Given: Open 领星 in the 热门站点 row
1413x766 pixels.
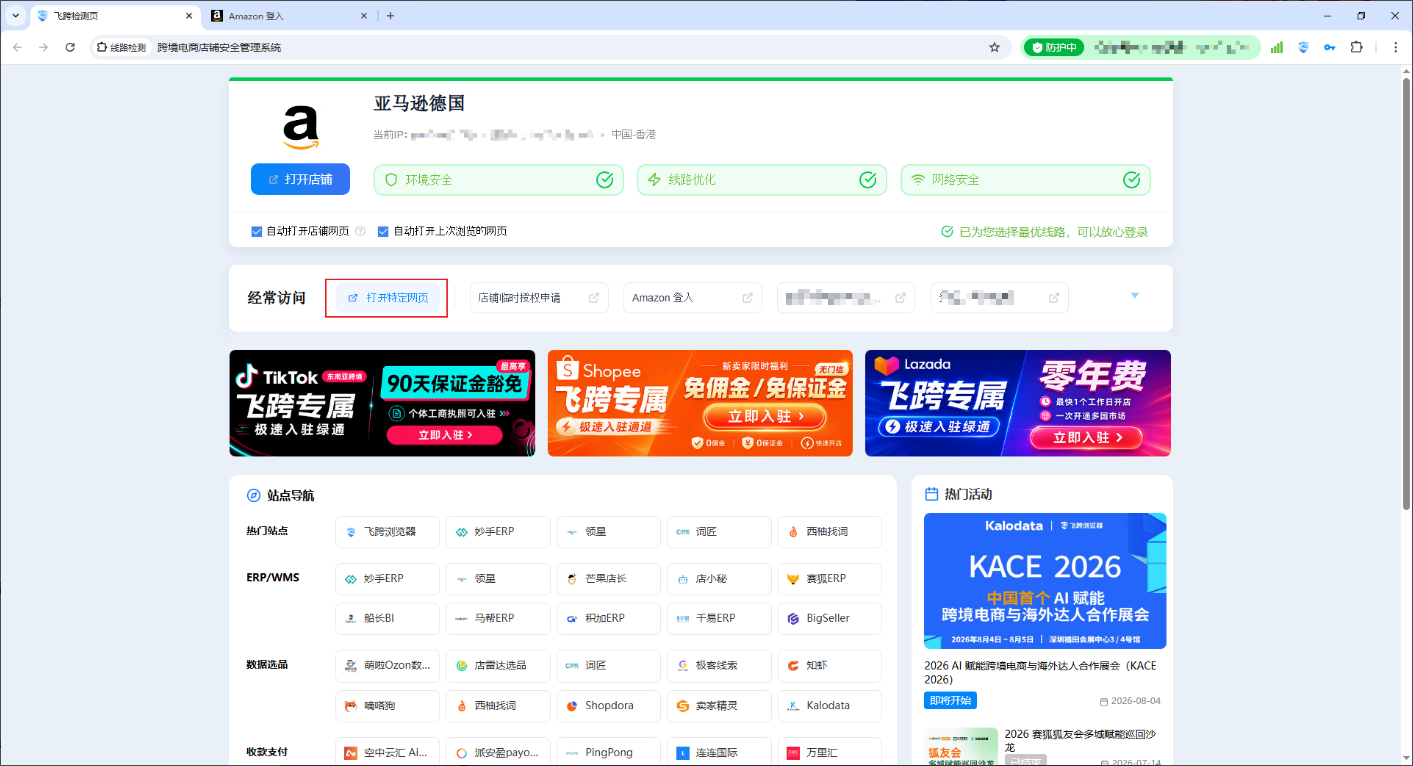Looking at the screenshot, I should [609, 532].
